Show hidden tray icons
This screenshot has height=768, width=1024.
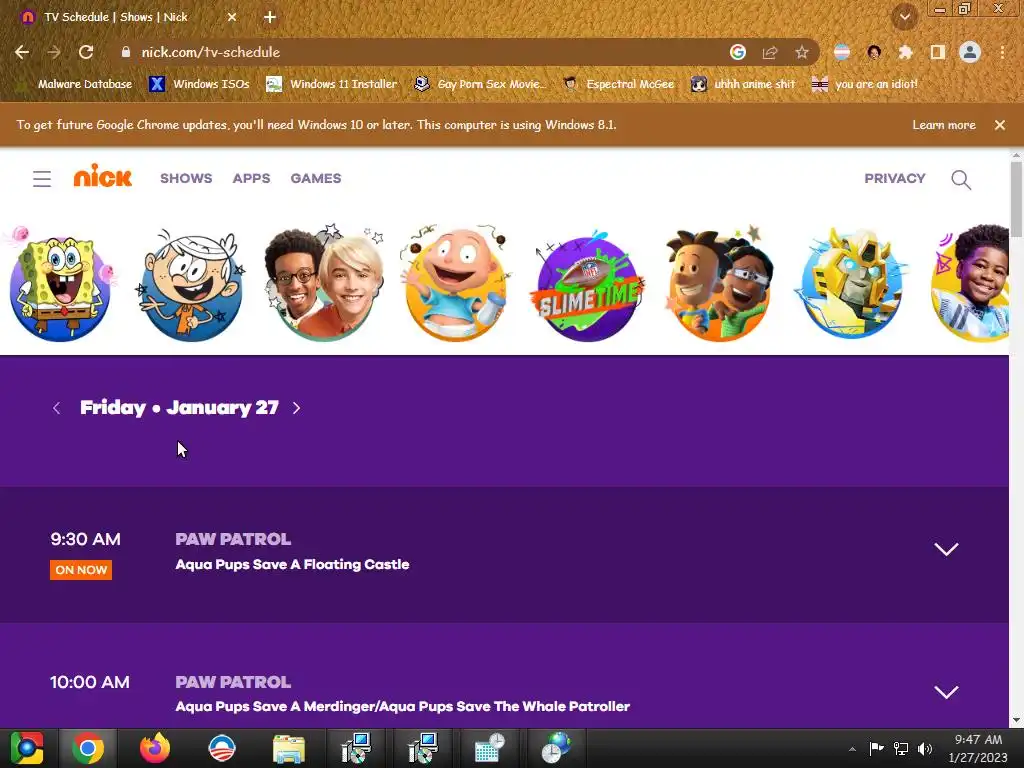point(852,749)
